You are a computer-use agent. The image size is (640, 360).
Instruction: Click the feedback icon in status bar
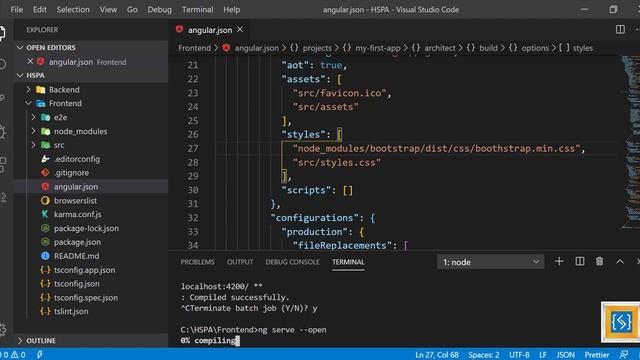(623, 355)
